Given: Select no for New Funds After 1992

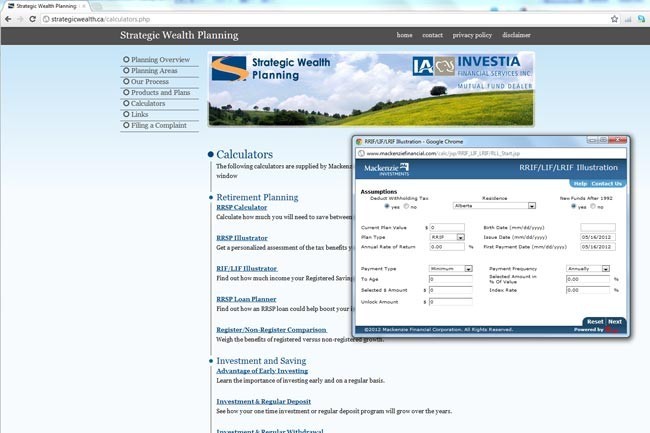Looking at the screenshot, I should pos(593,206).
